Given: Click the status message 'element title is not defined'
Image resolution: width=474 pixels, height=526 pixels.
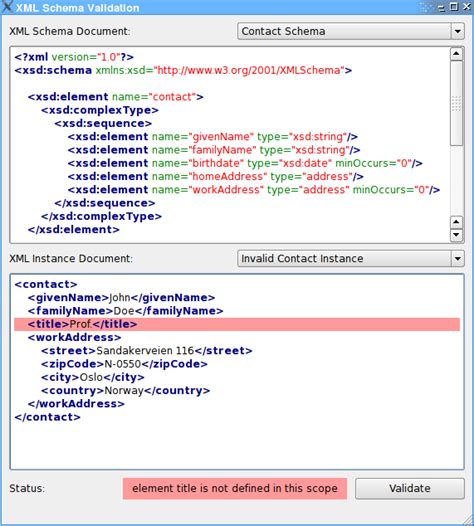Looking at the screenshot, I should pos(234,488).
